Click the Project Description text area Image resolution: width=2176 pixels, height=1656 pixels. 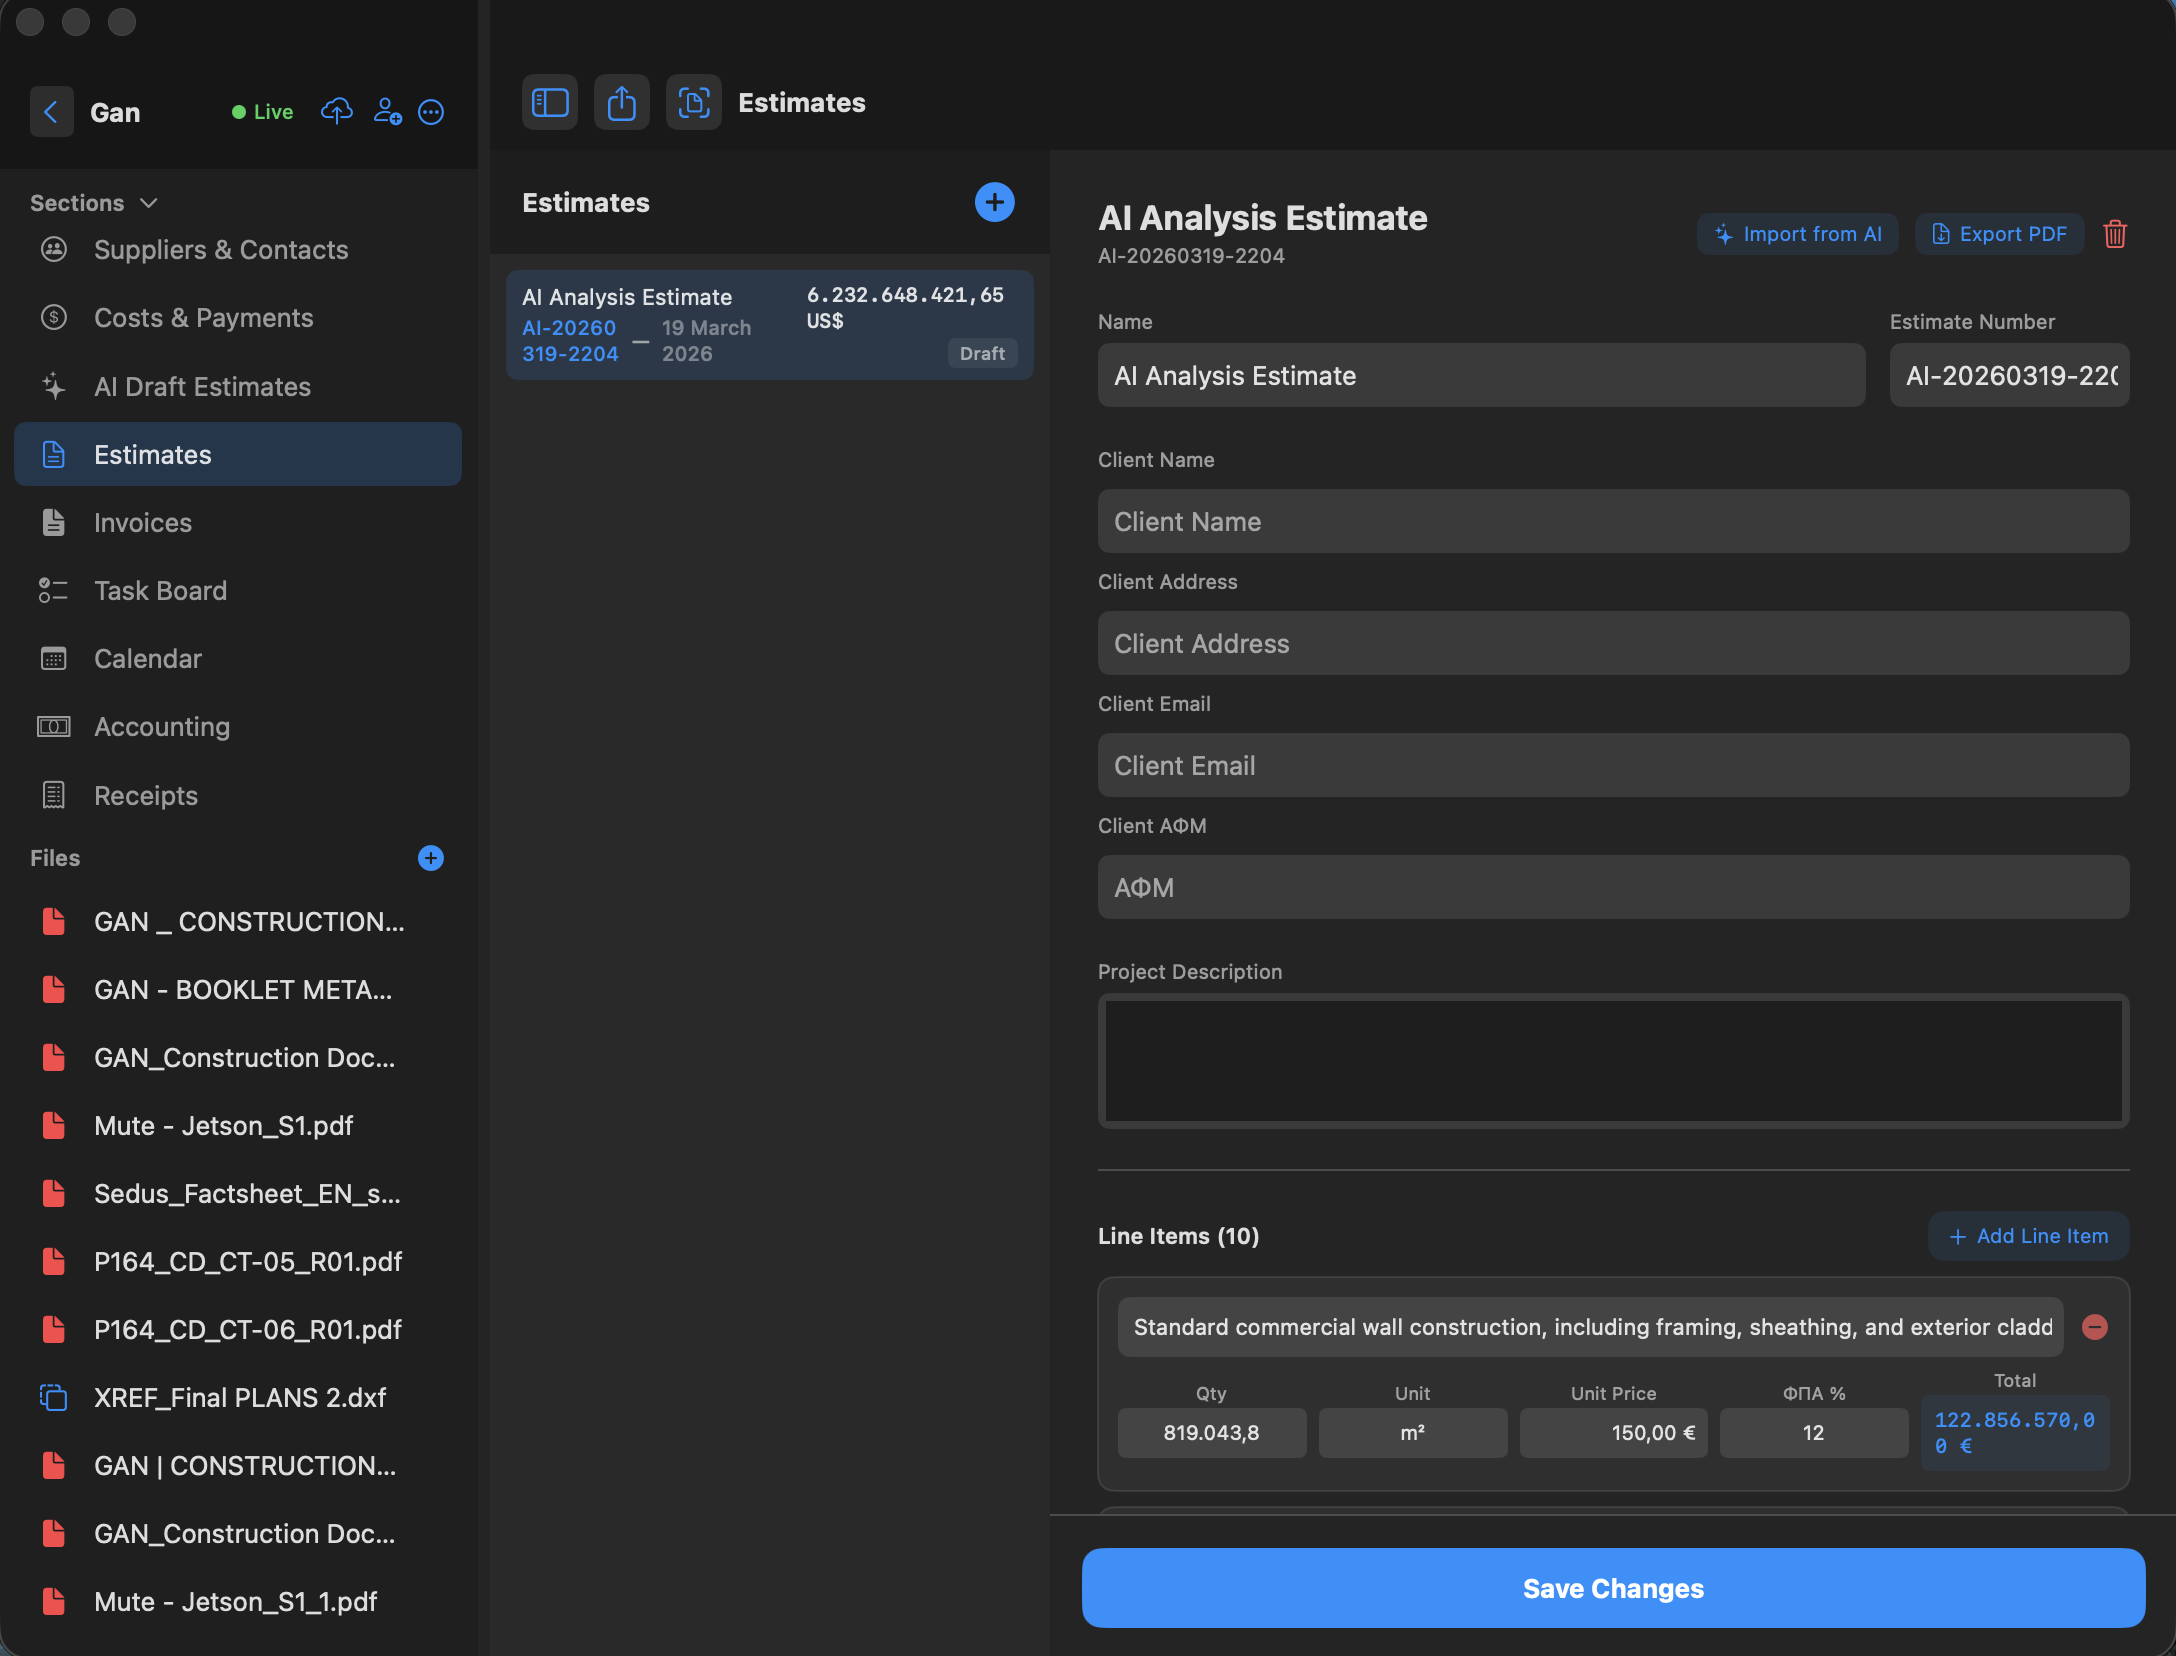[x=1613, y=1061]
